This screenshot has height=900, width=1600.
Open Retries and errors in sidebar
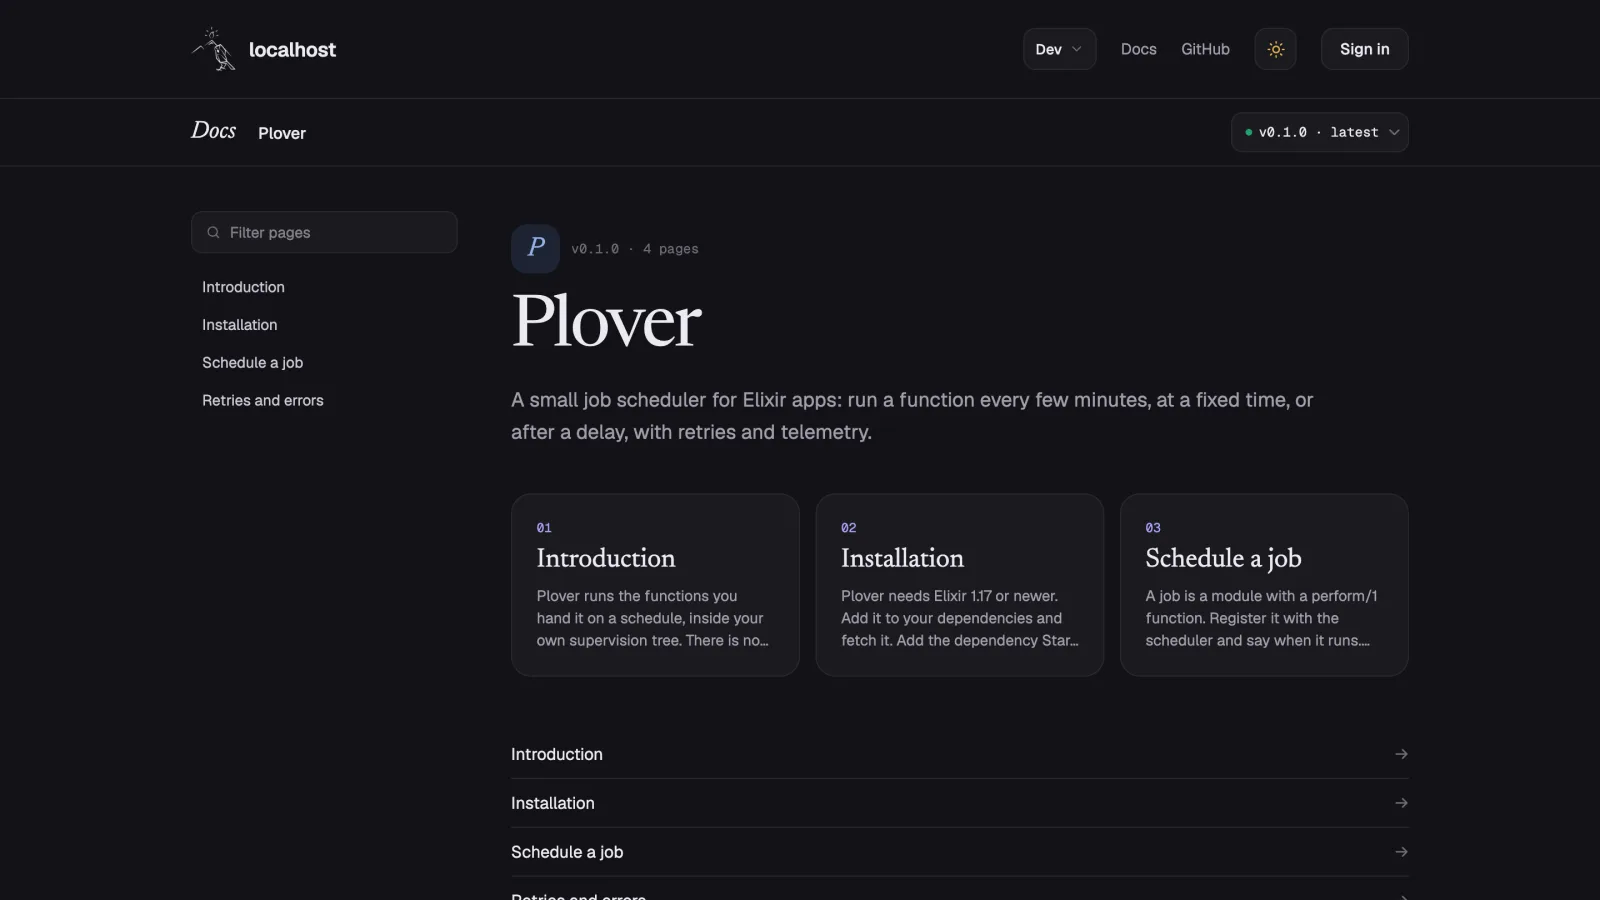tap(262, 400)
